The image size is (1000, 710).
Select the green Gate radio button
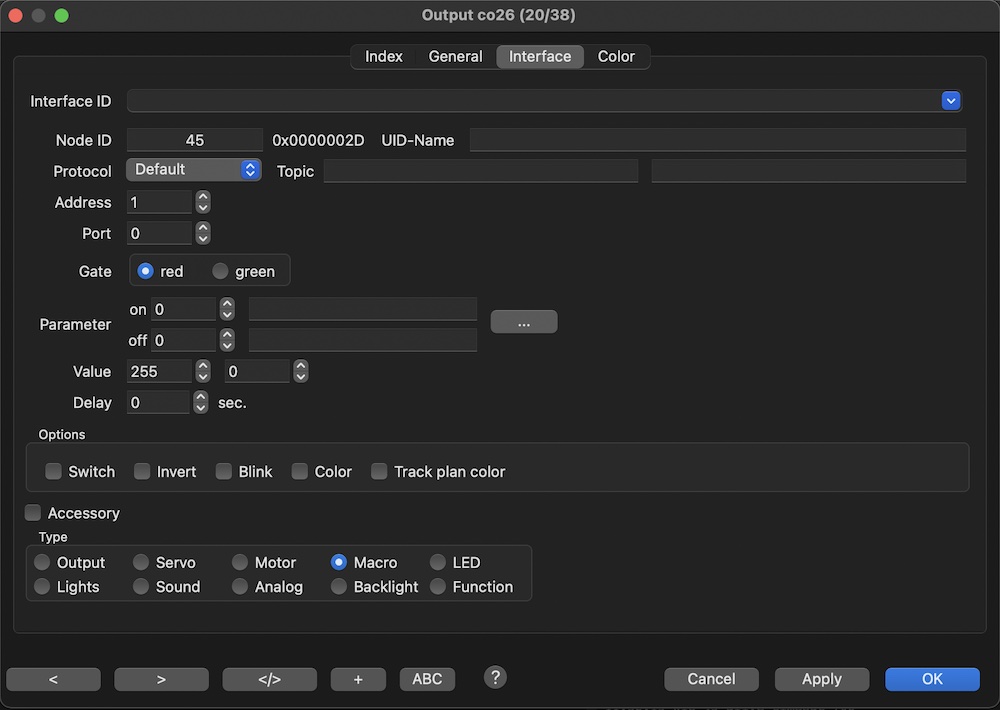(x=220, y=271)
